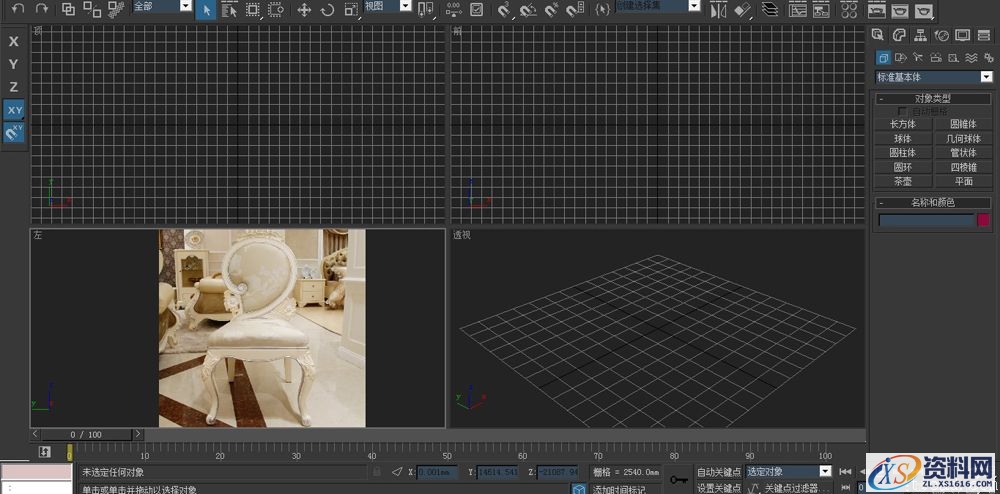
Task: Open the Layer Manager stack icon
Action: coord(770,10)
